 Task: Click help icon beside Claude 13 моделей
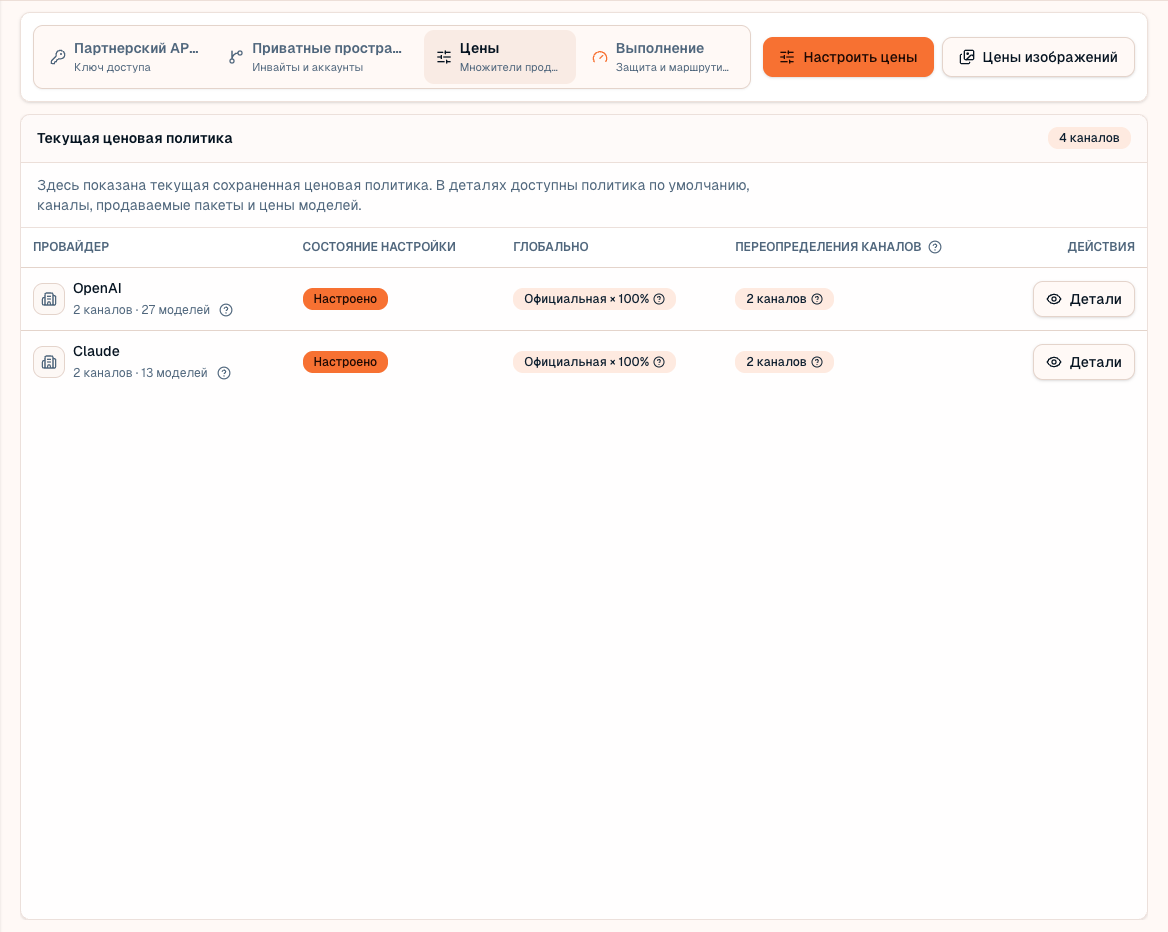click(x=224, y=373)
